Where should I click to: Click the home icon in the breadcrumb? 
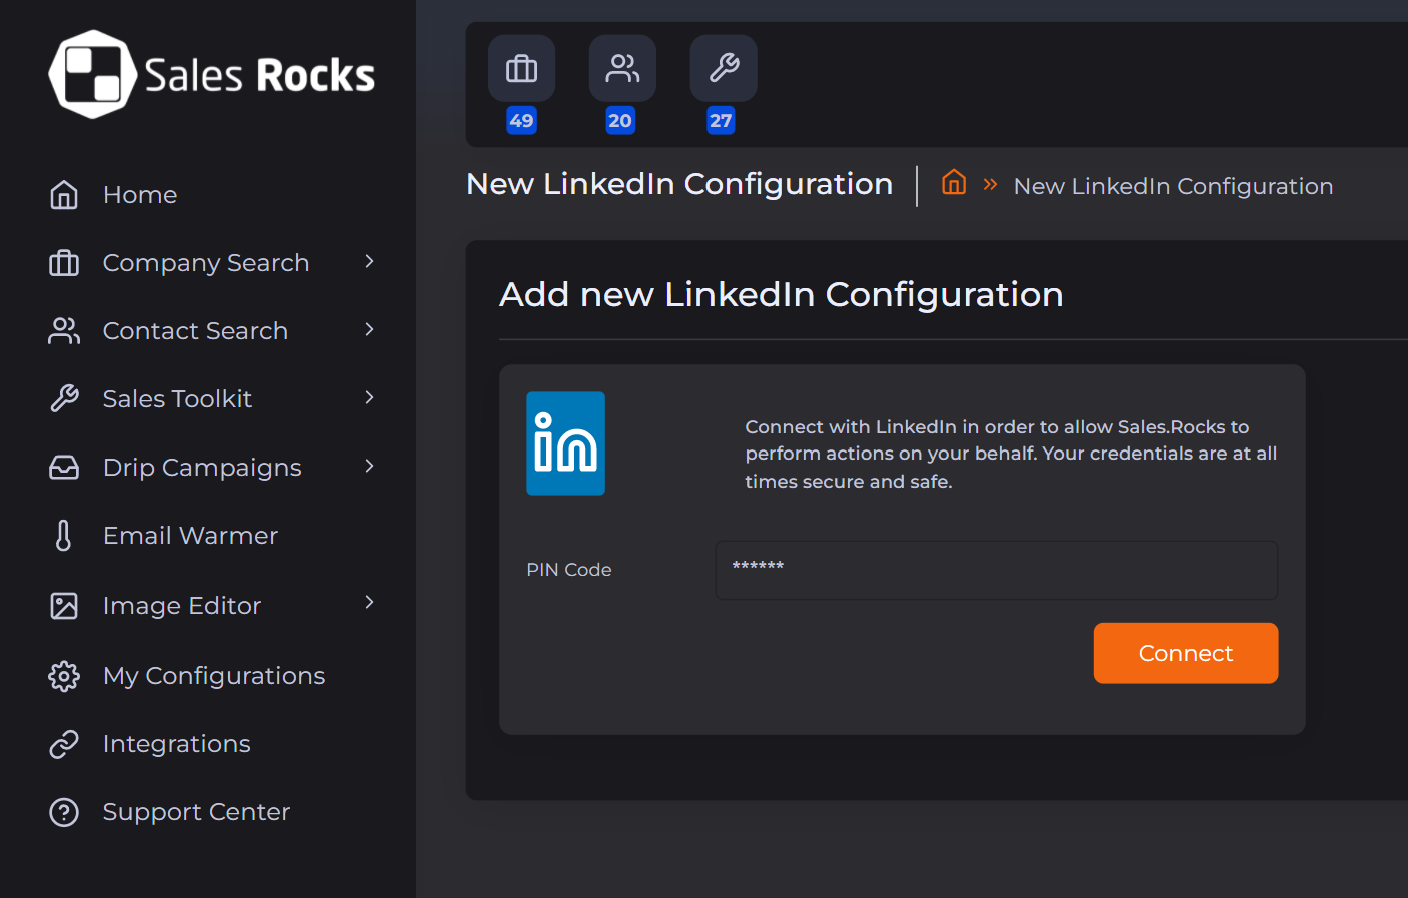pos(954,182)
